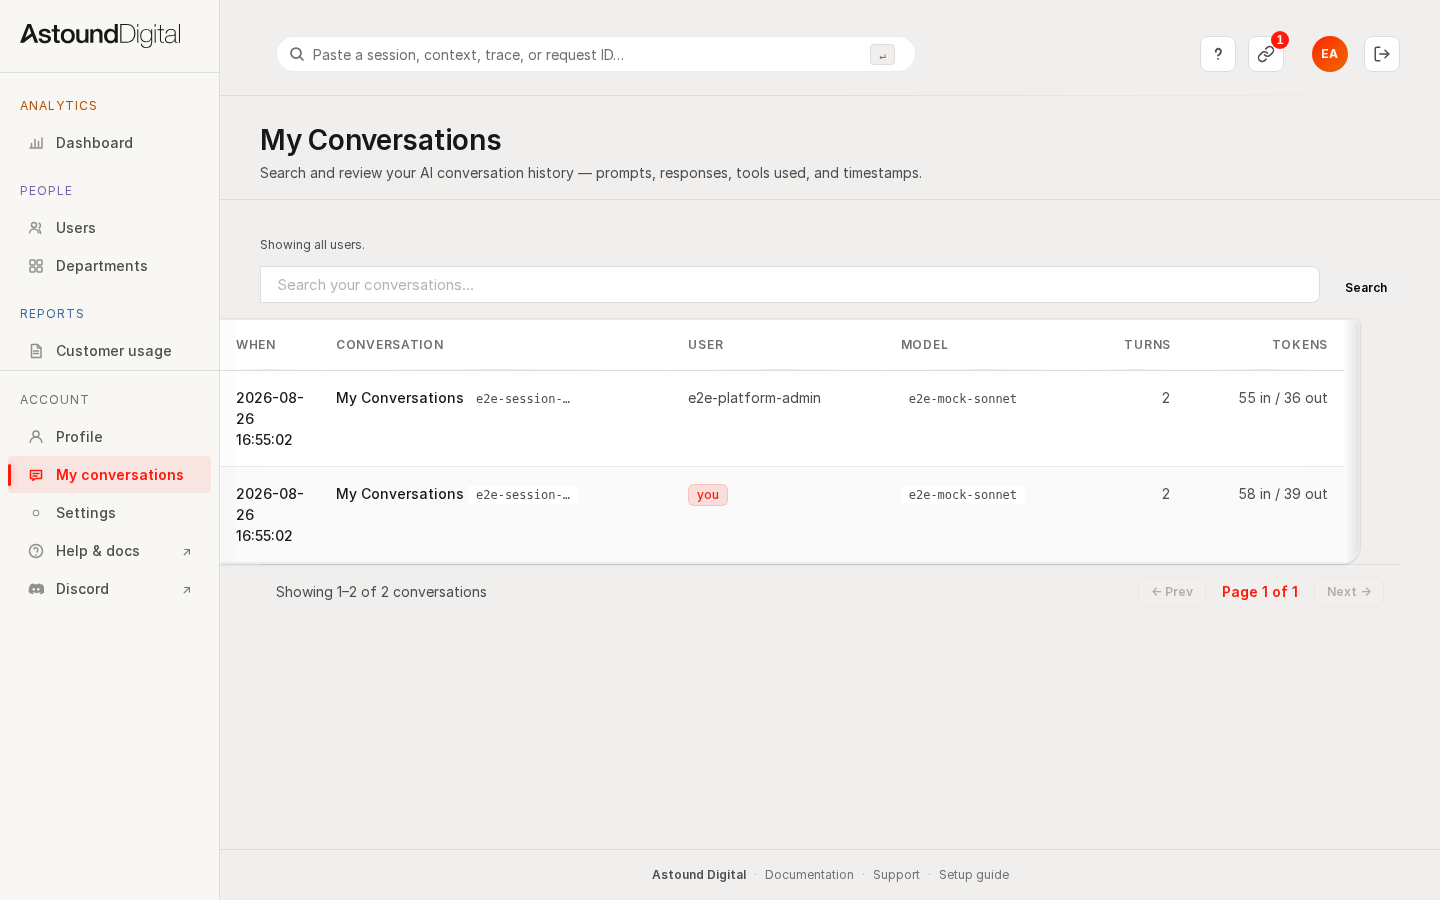Click the My conversations chat icon
The width and height of the screenshot is (1440, 900).
click(x=36, y=475)
